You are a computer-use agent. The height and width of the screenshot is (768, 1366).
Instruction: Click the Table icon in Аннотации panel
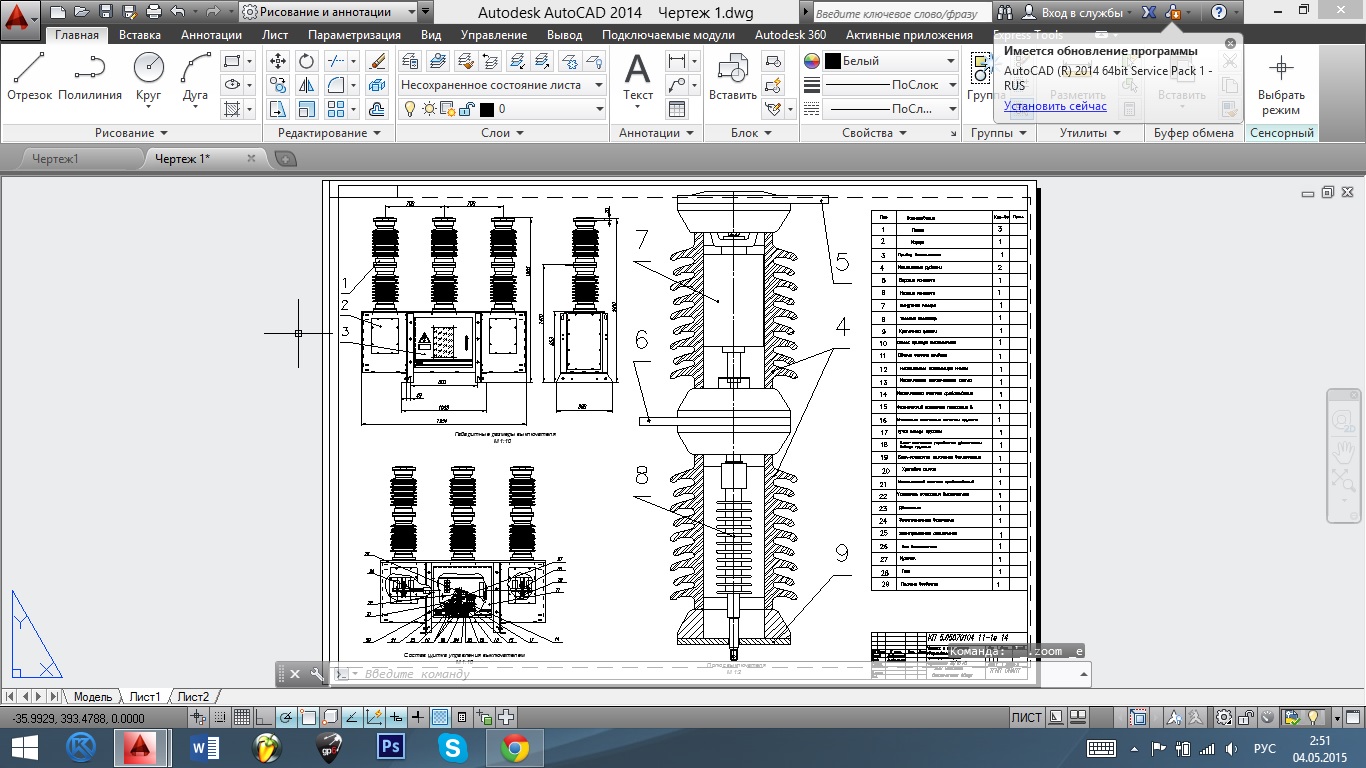(x=677, y=109)
